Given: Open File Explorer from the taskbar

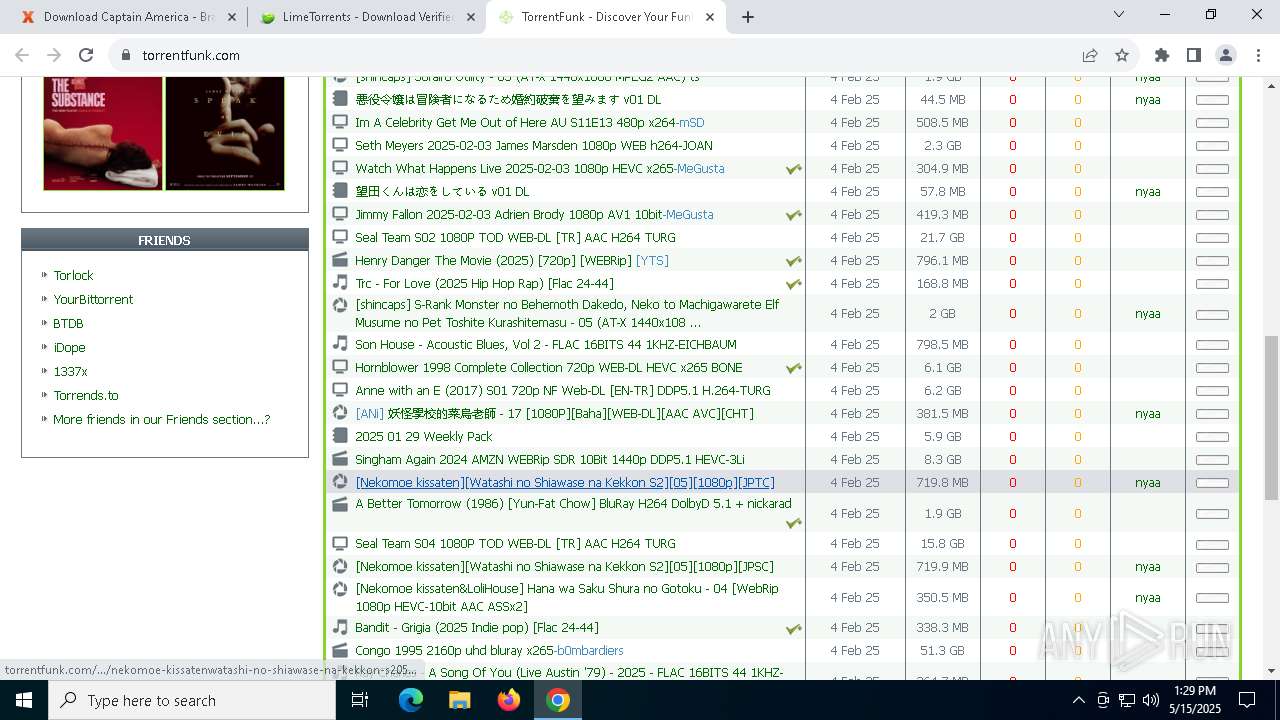Looking at the screenshot, I should 459,700.
